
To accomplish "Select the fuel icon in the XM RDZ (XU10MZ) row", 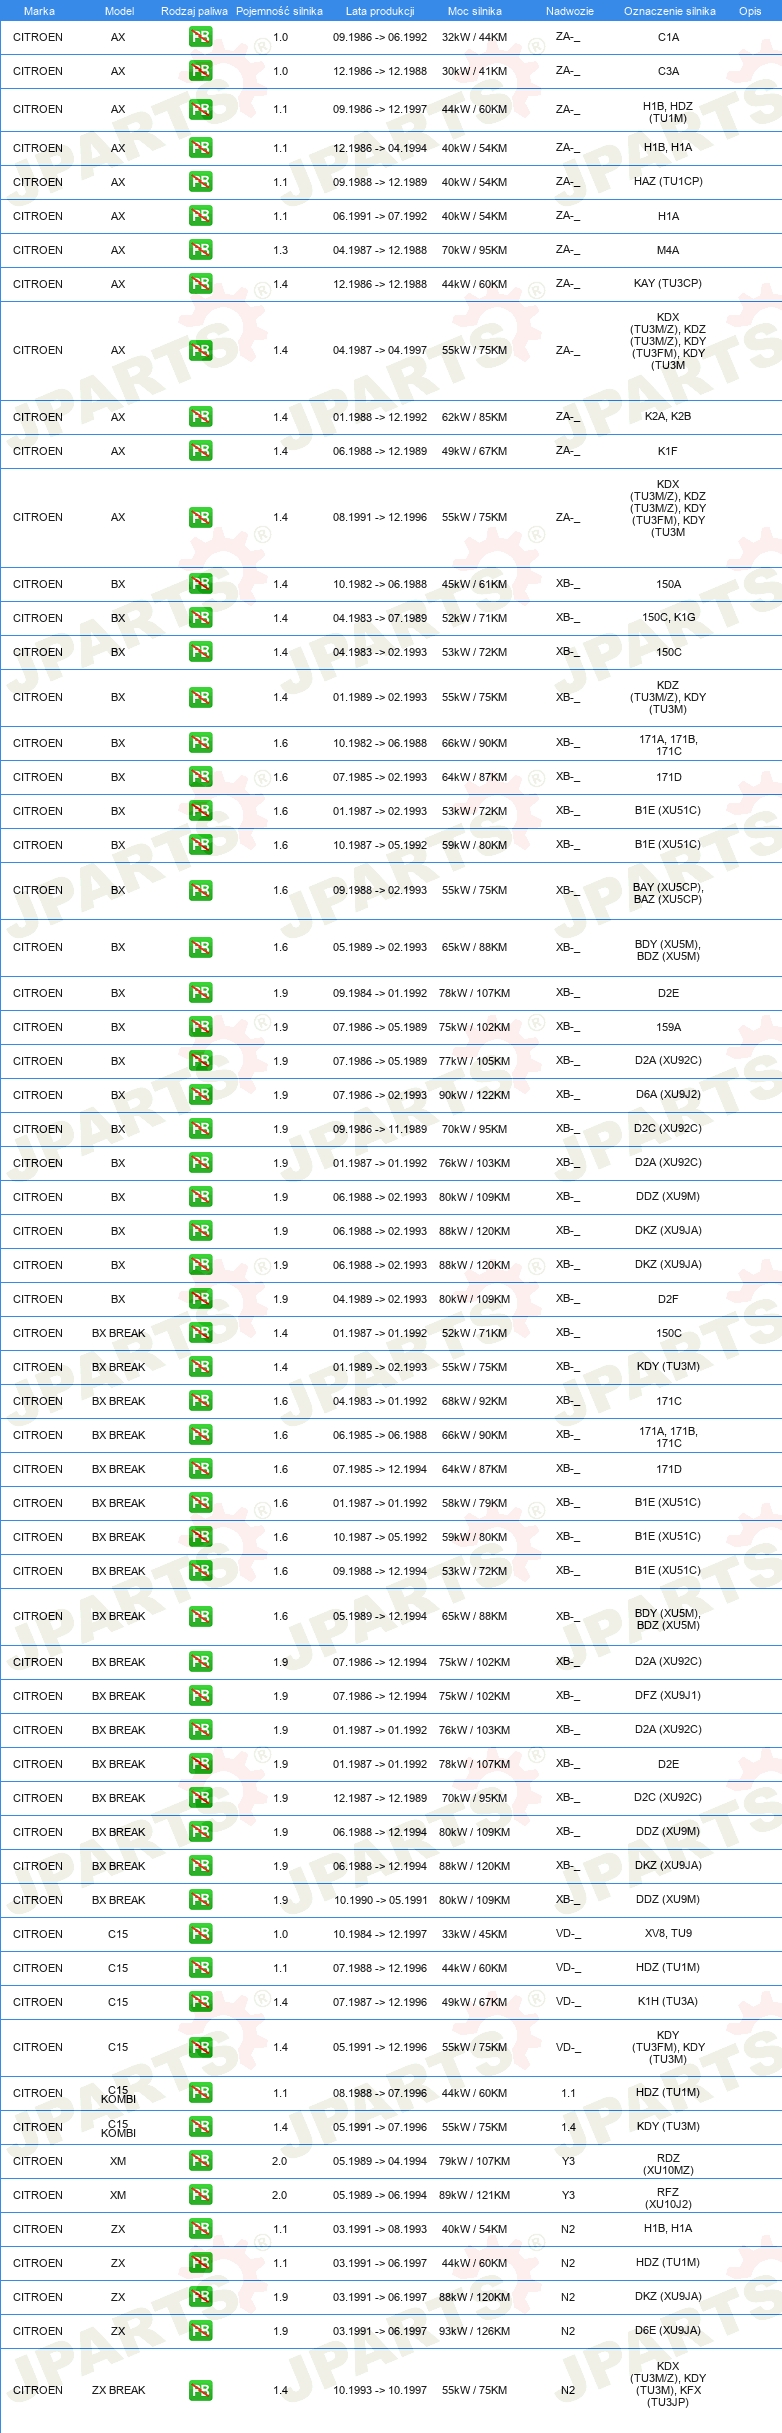I will coord(201,2161).
